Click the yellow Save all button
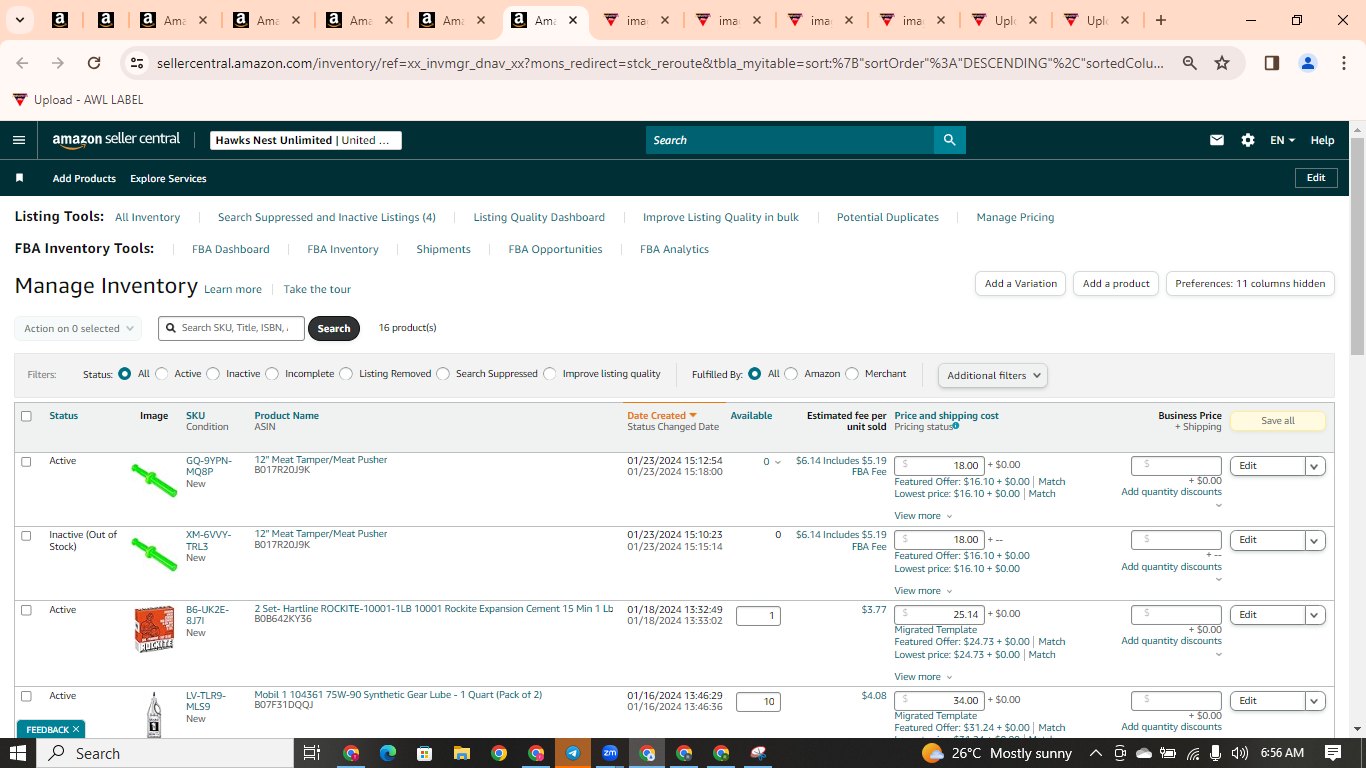The height and width of the screenshot is (768, 1366). [1277, 421]
